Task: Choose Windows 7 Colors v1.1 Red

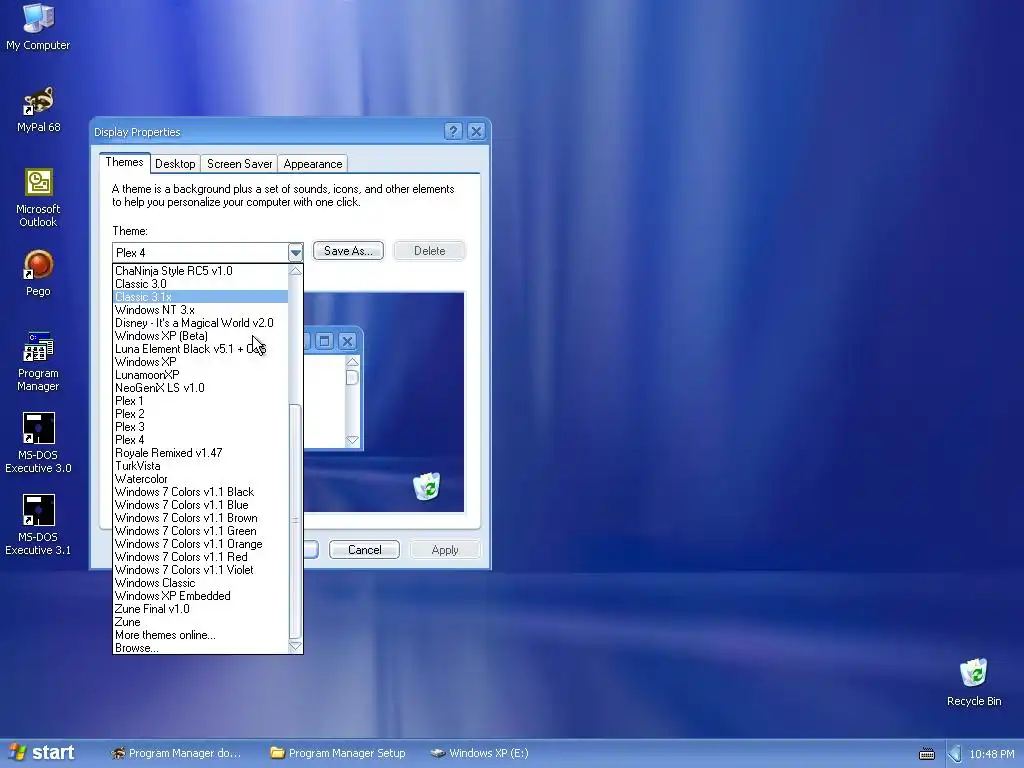Action: pyautogui.click(x=200, y=557)
